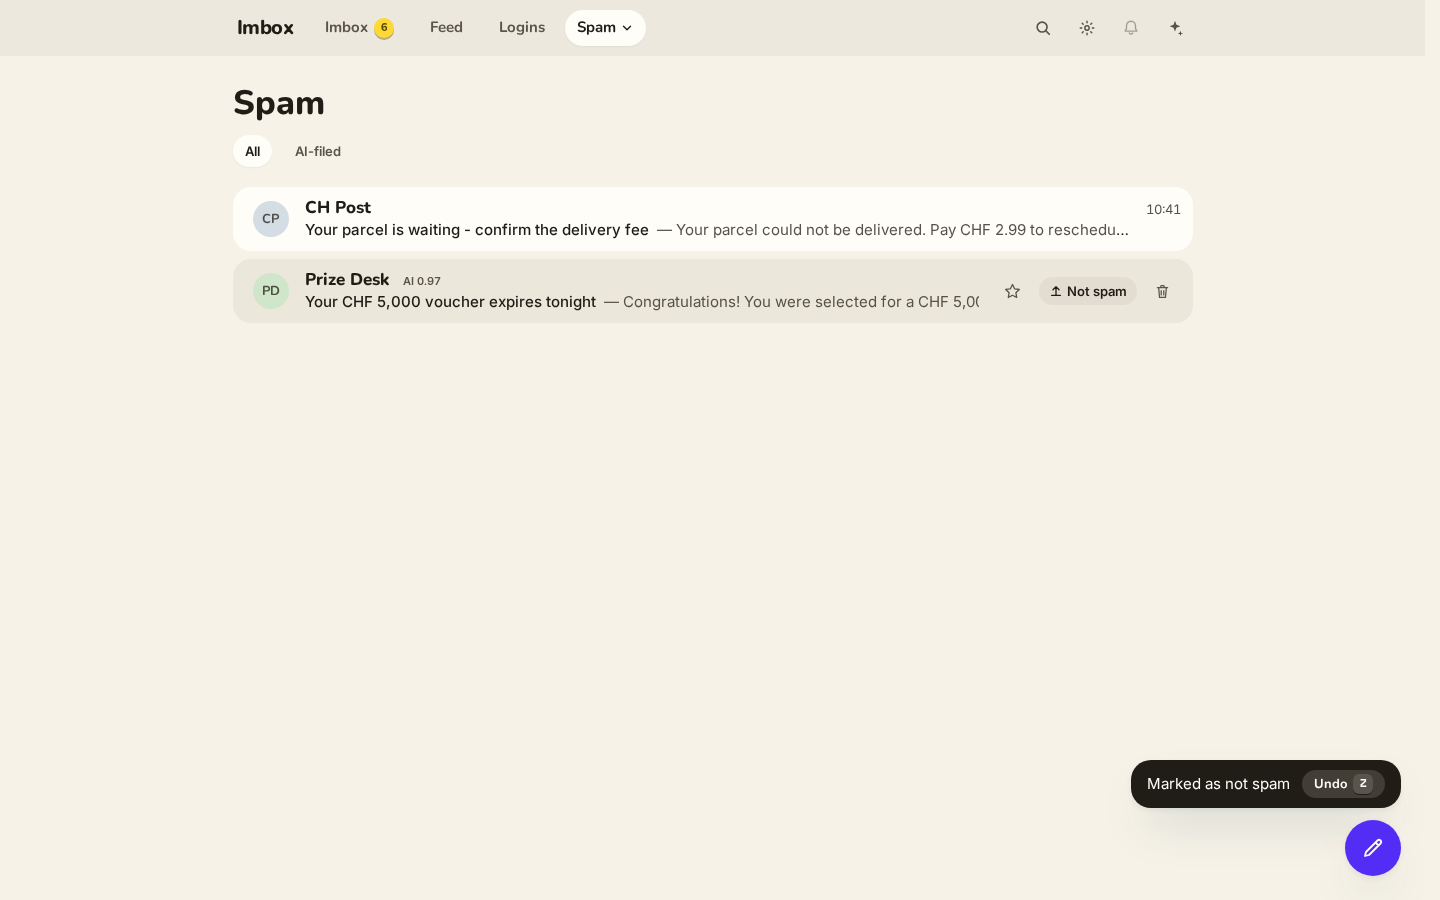
Task: Mark Prize Desk email as Not spam
Action: pos(1088,291)
